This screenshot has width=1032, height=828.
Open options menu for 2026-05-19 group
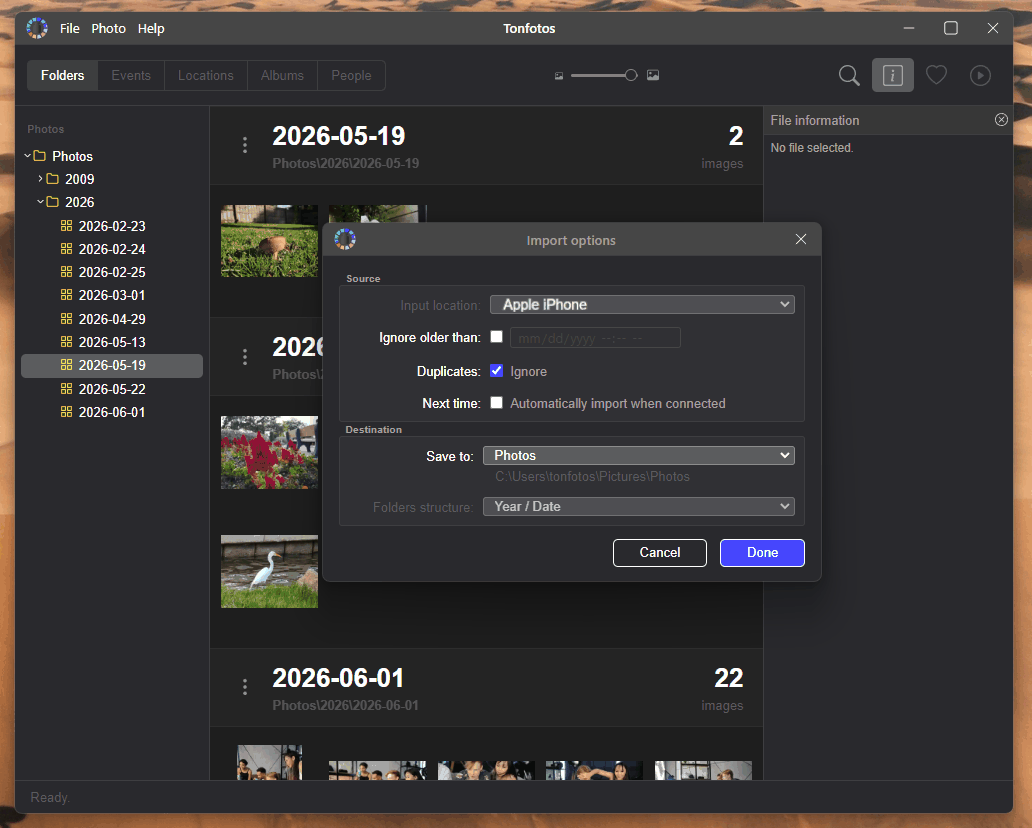(x=245, y=145)
